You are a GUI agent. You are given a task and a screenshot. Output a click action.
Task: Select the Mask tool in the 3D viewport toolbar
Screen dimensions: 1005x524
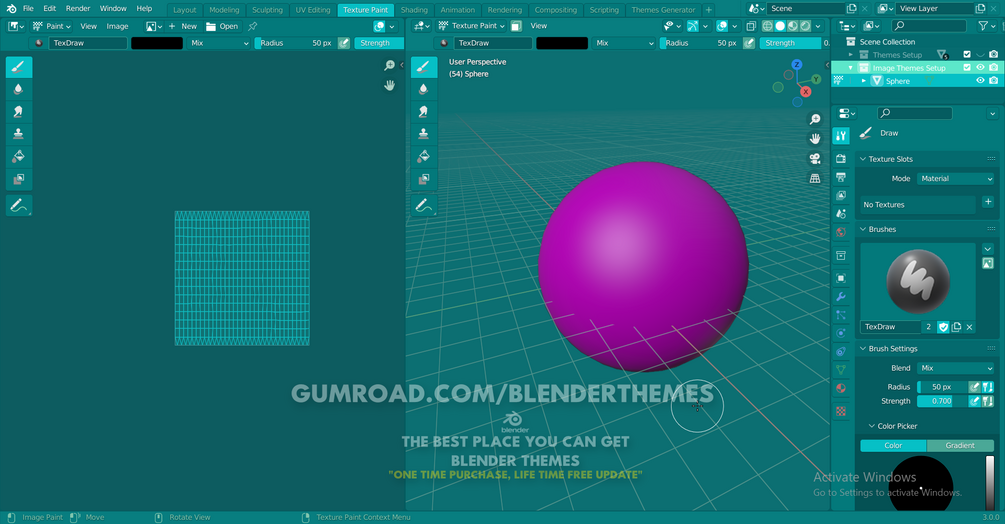point(424,179)
